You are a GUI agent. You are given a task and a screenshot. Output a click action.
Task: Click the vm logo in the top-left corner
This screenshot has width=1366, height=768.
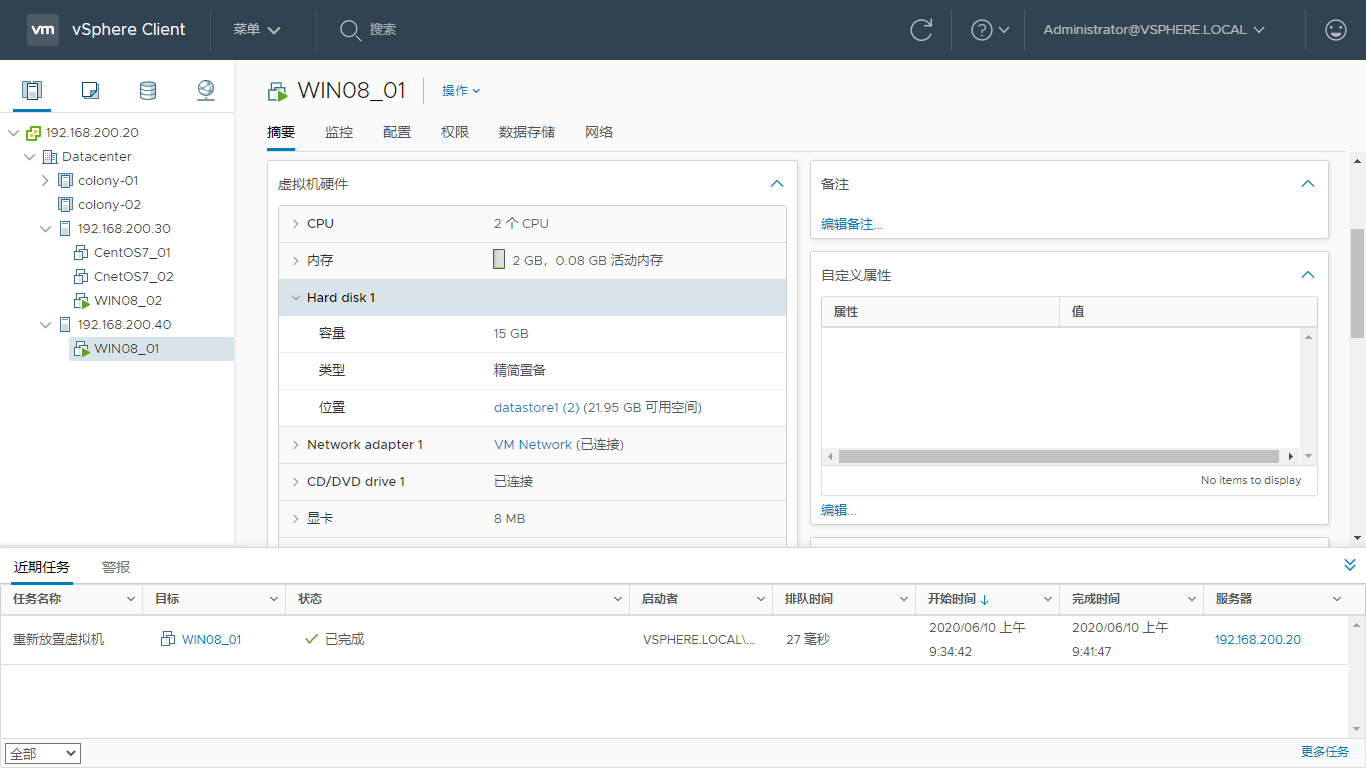coord(43,29)
